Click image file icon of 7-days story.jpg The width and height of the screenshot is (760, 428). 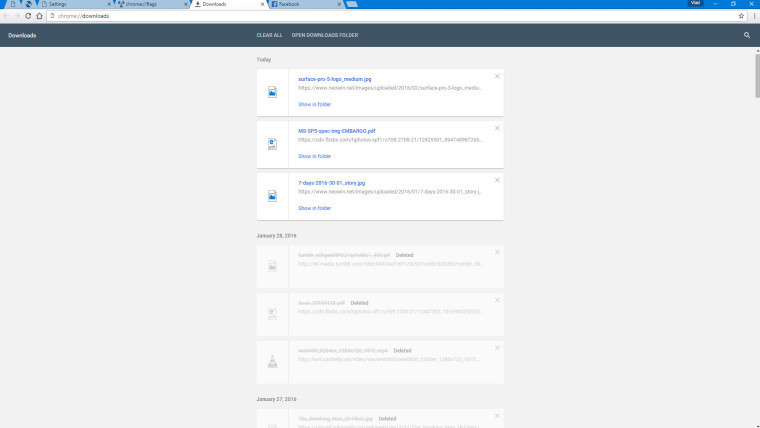click(272, 196)
